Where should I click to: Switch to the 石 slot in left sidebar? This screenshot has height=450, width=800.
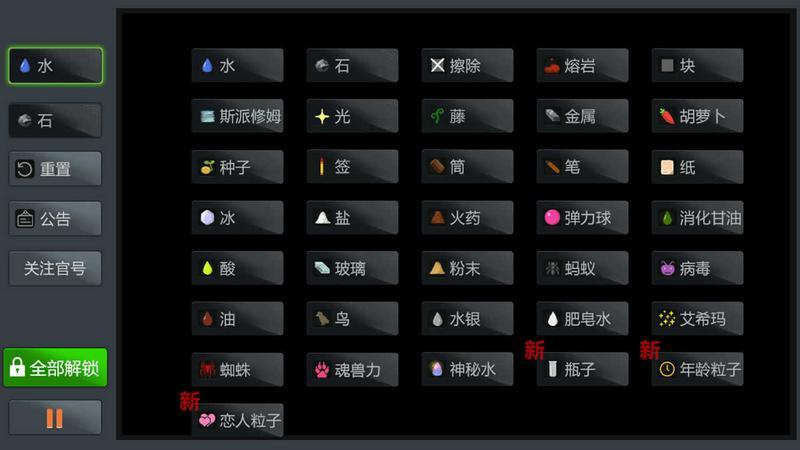[55, 120]
